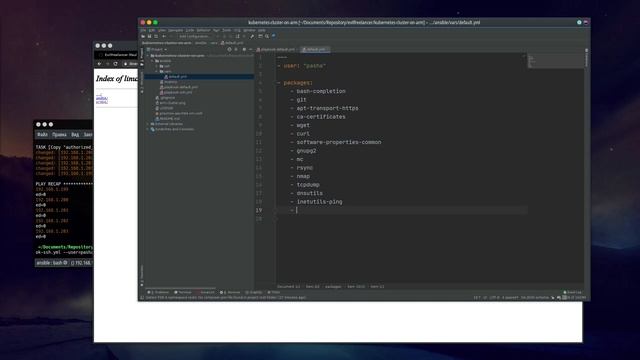
Task: Click the Open folder toolbar icon
Action: click(143, 36)
